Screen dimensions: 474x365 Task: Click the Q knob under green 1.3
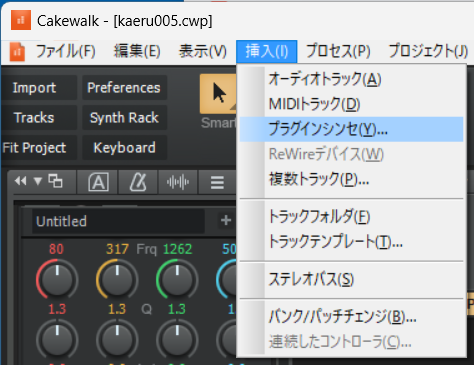click(177, 339)
